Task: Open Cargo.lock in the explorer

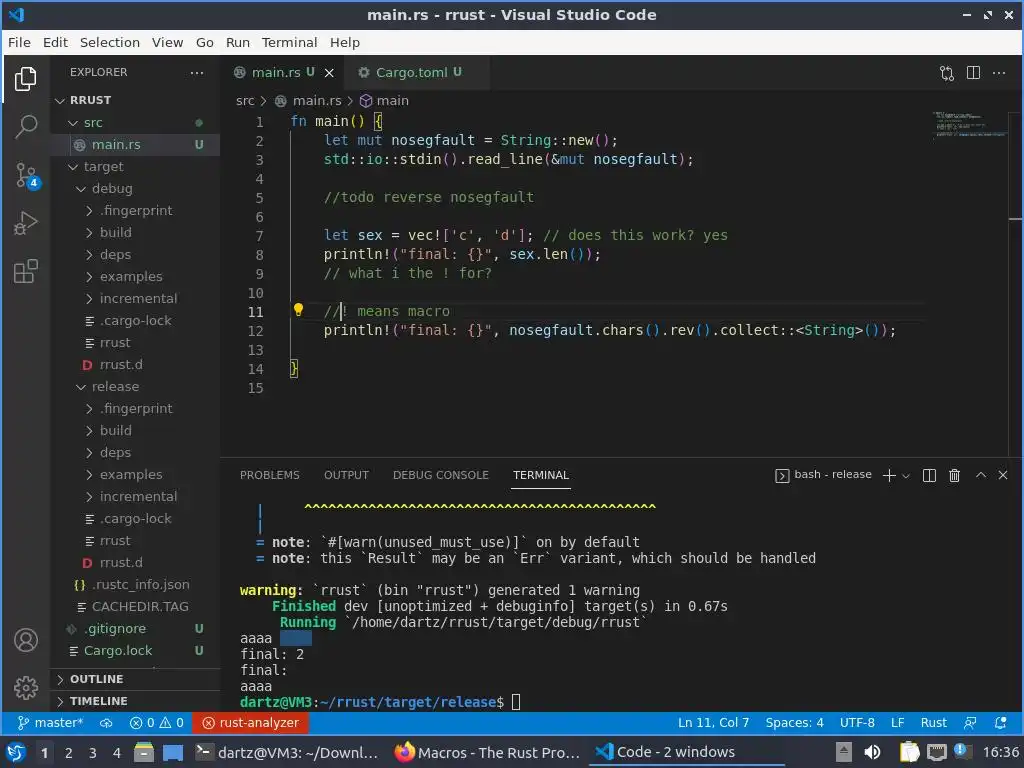Action: pos(135,651)
